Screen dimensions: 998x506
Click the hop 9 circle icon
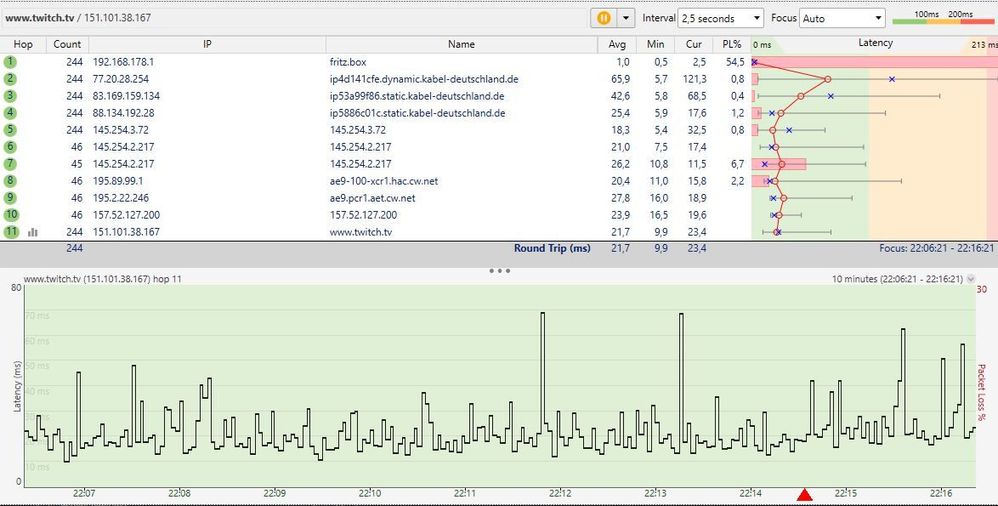[x=11, y=198]
